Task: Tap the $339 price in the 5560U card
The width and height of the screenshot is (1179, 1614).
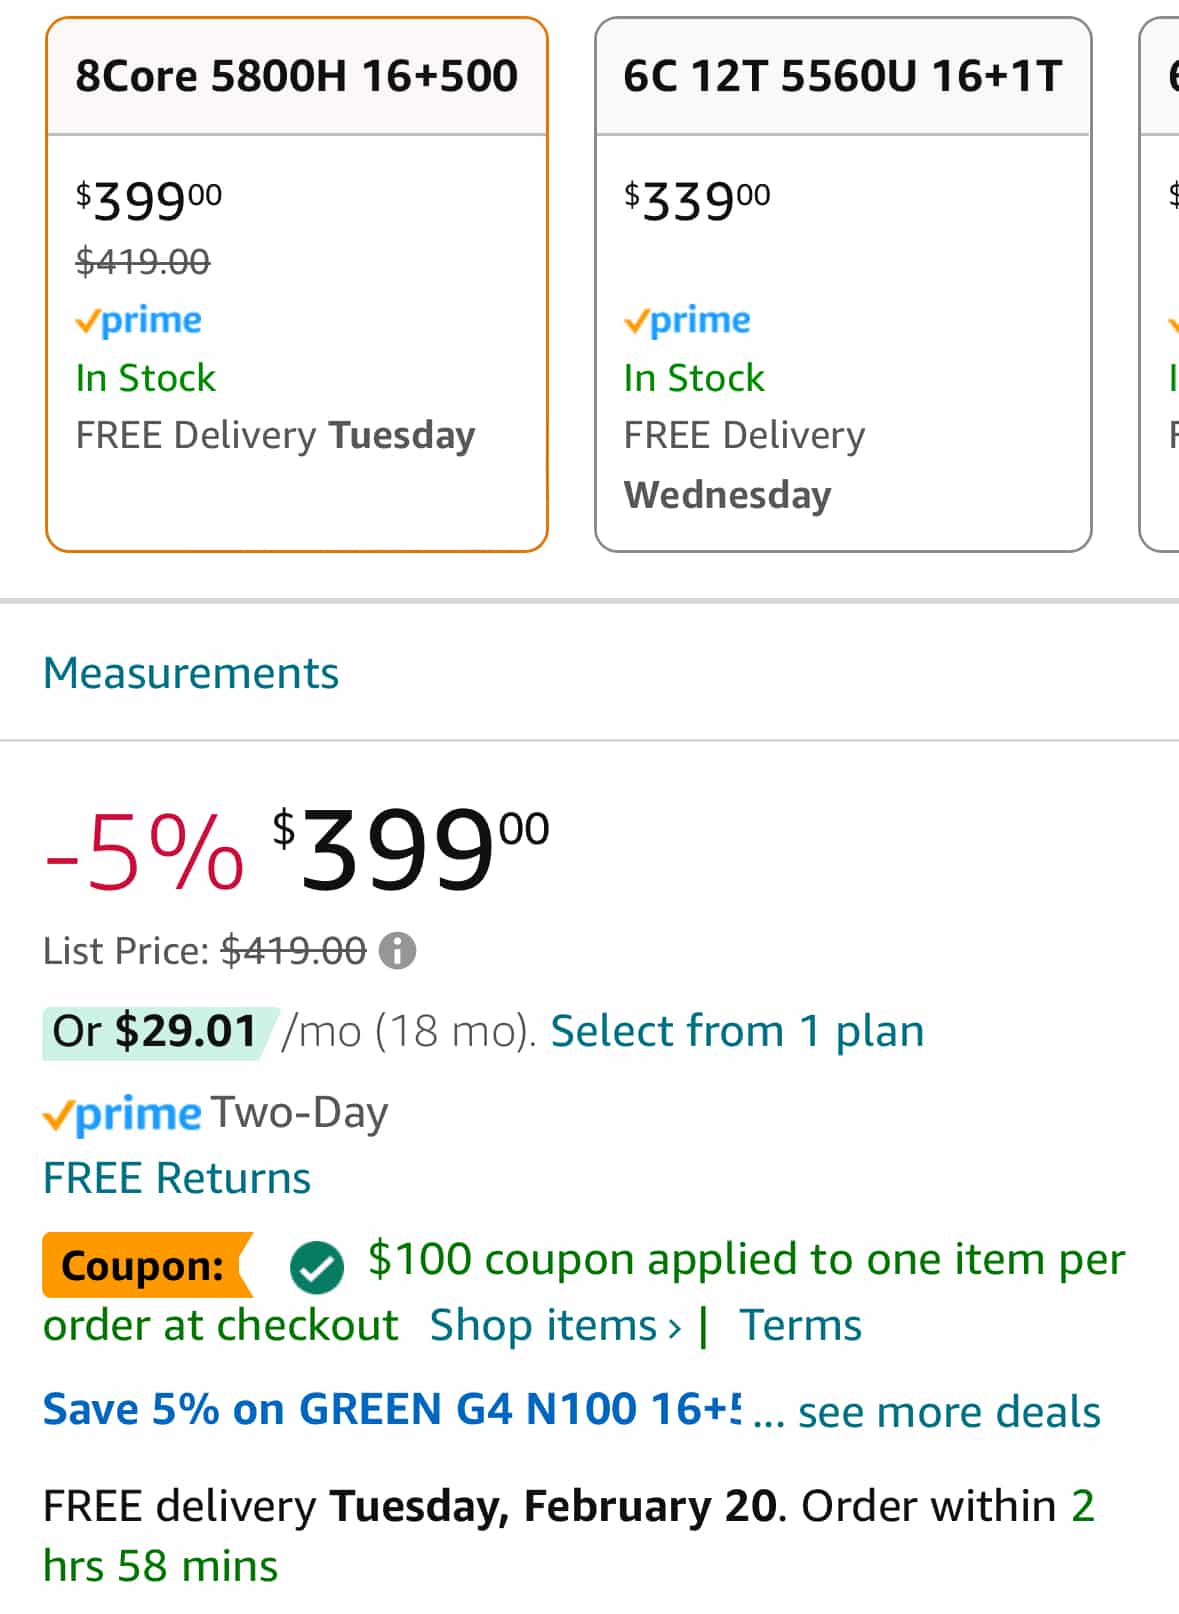Action: (x=697, y=201)
